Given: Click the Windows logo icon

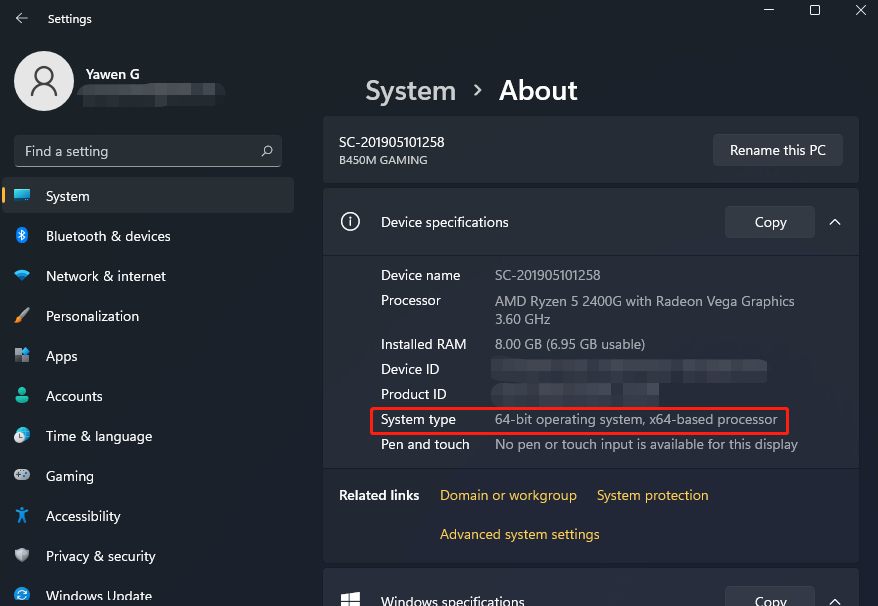Looking at the screenshot, I should [351, 600].
